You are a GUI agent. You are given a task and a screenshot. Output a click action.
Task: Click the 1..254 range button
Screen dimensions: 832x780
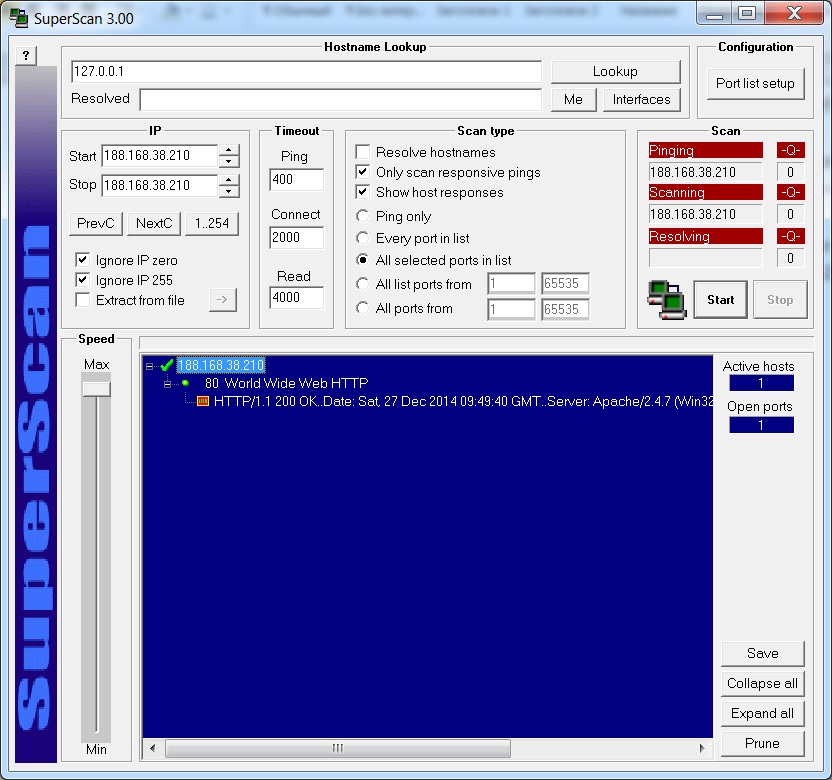tap(212, 223)
